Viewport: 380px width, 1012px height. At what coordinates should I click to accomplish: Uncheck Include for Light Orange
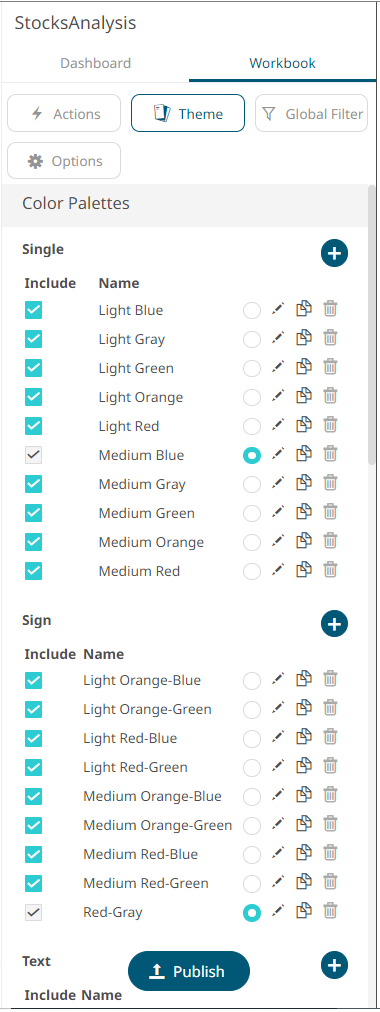pos(34,397)
